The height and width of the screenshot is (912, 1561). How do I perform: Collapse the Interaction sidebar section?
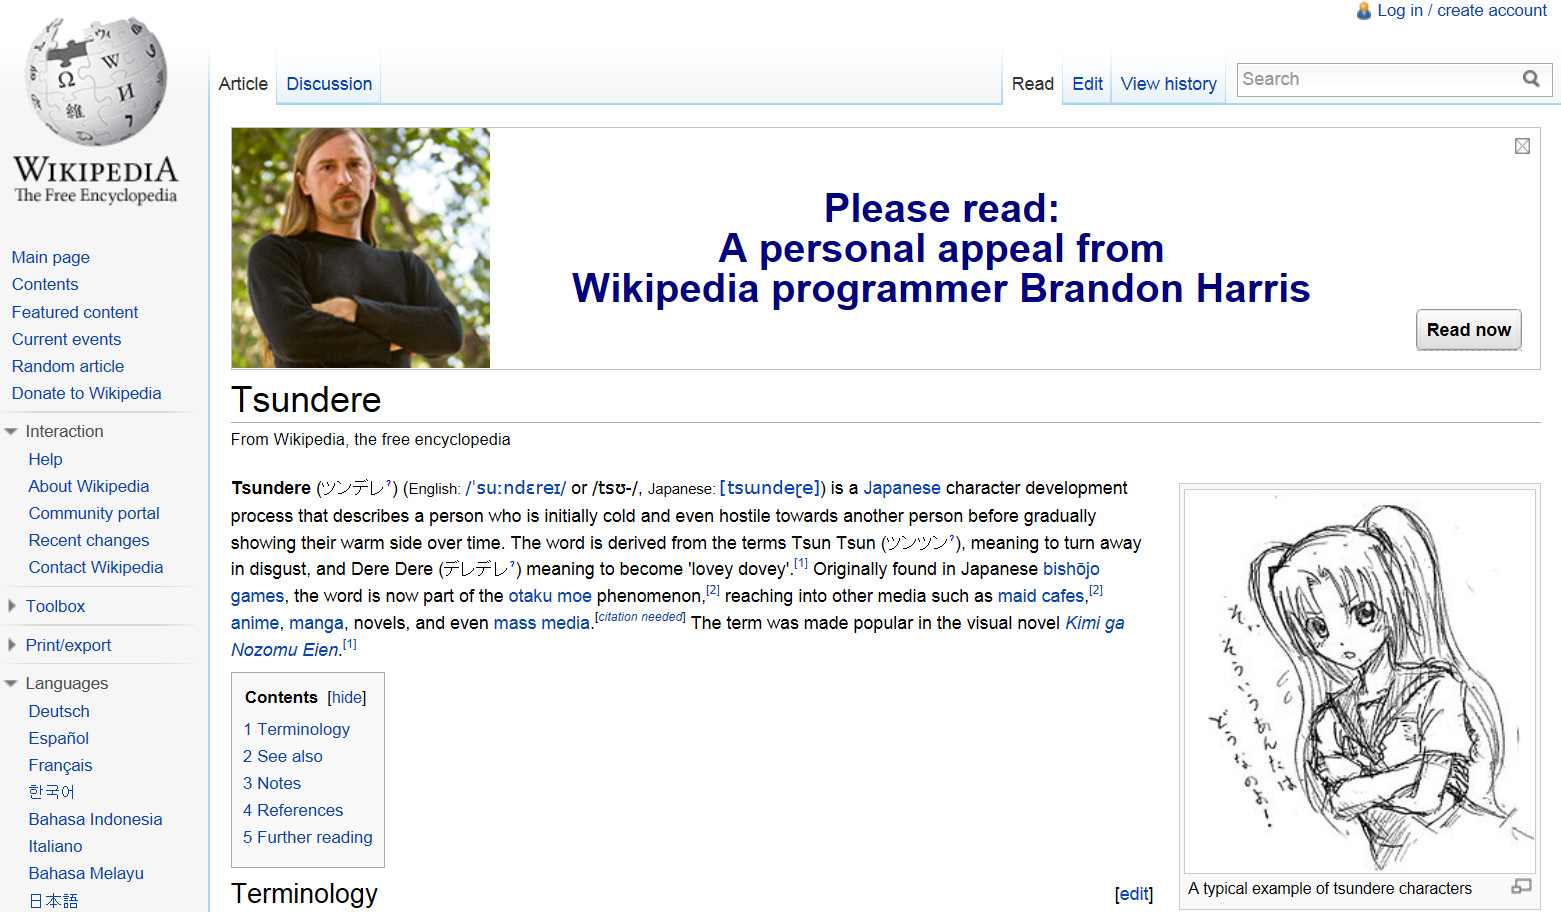[11, 432]
